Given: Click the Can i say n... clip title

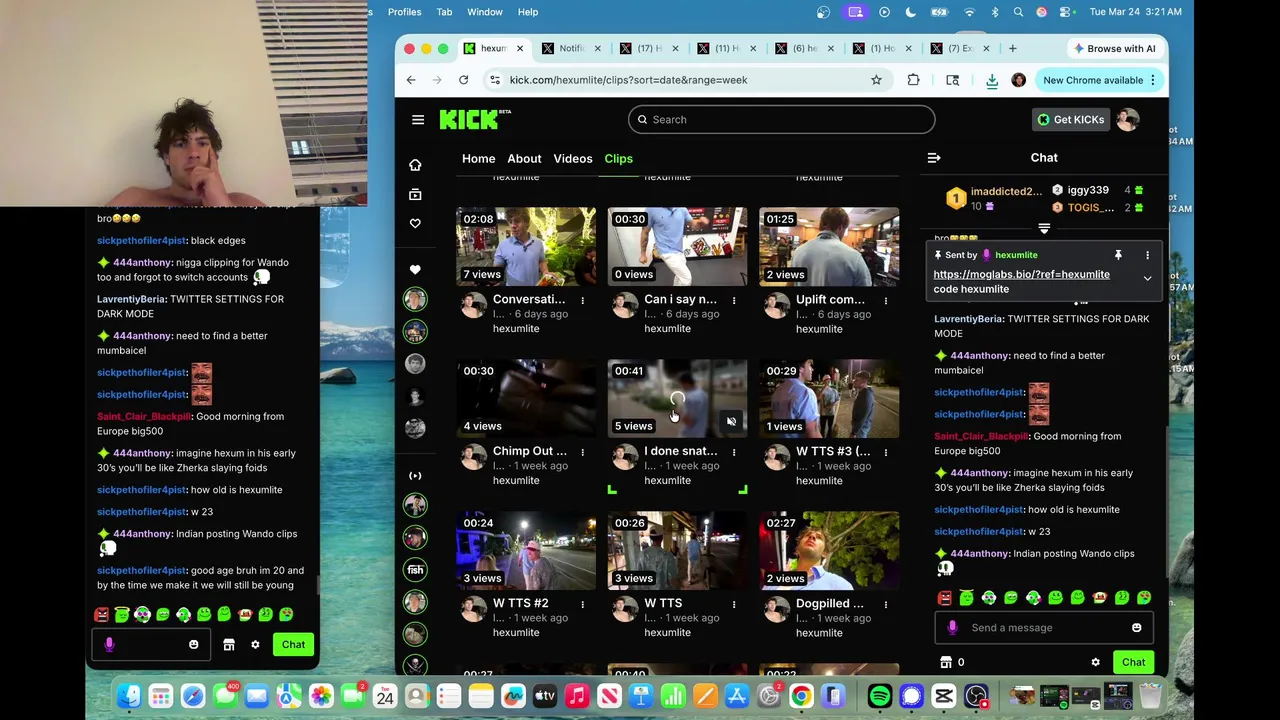Looking at the screenshot, I should 681,299.
